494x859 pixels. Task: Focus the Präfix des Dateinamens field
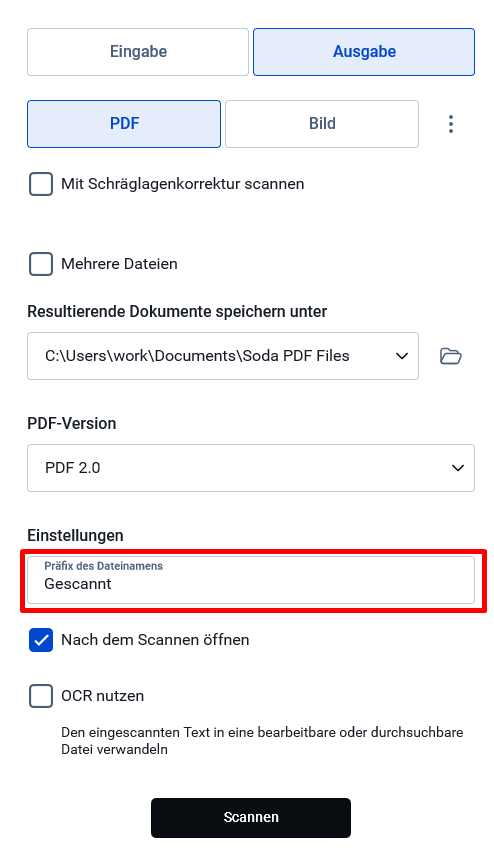[x=251, y=580]
